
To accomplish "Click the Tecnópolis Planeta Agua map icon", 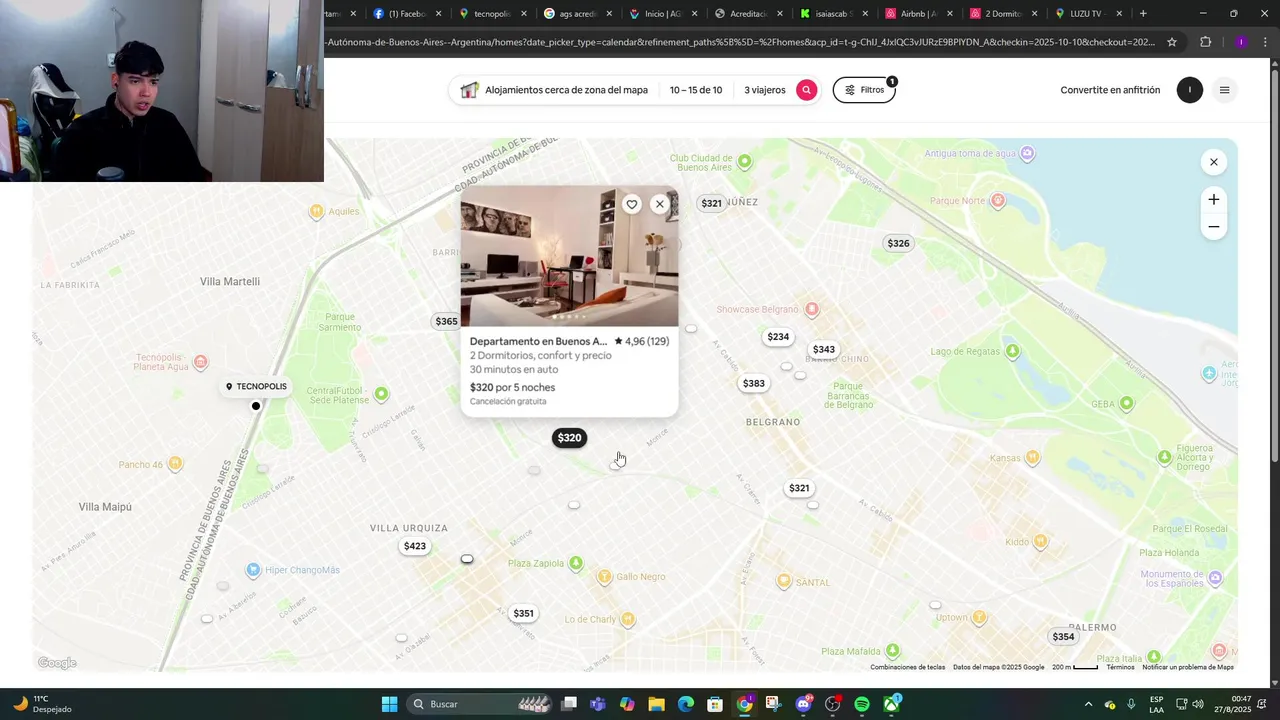I will click(x=201, y=362).
